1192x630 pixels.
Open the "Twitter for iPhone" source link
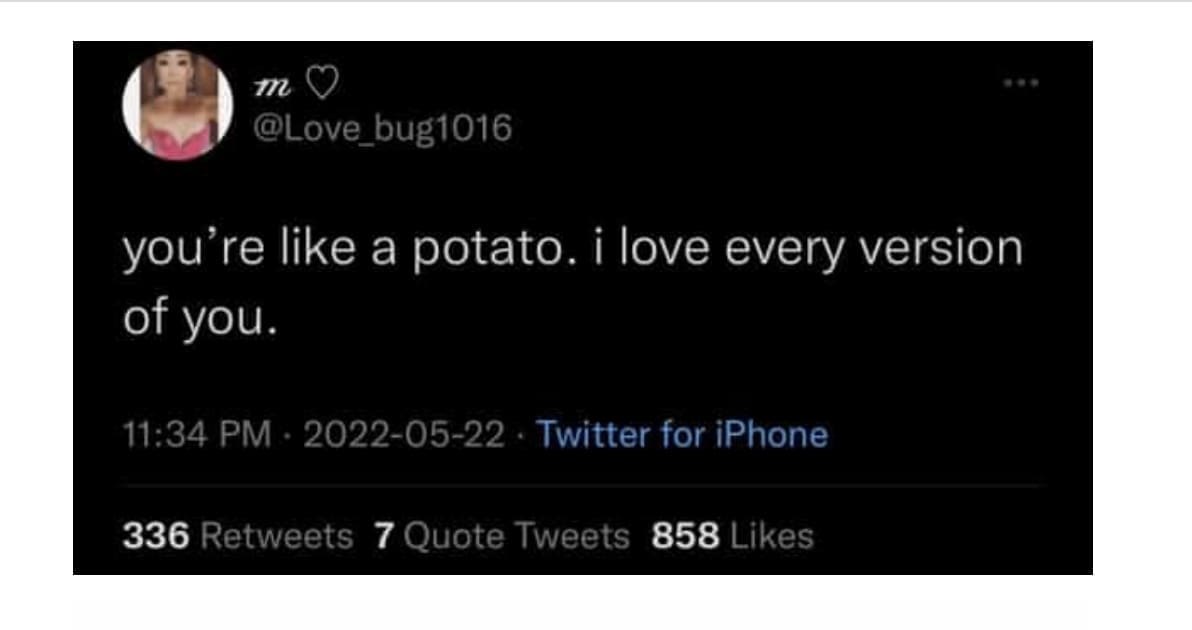coord(682,435)
